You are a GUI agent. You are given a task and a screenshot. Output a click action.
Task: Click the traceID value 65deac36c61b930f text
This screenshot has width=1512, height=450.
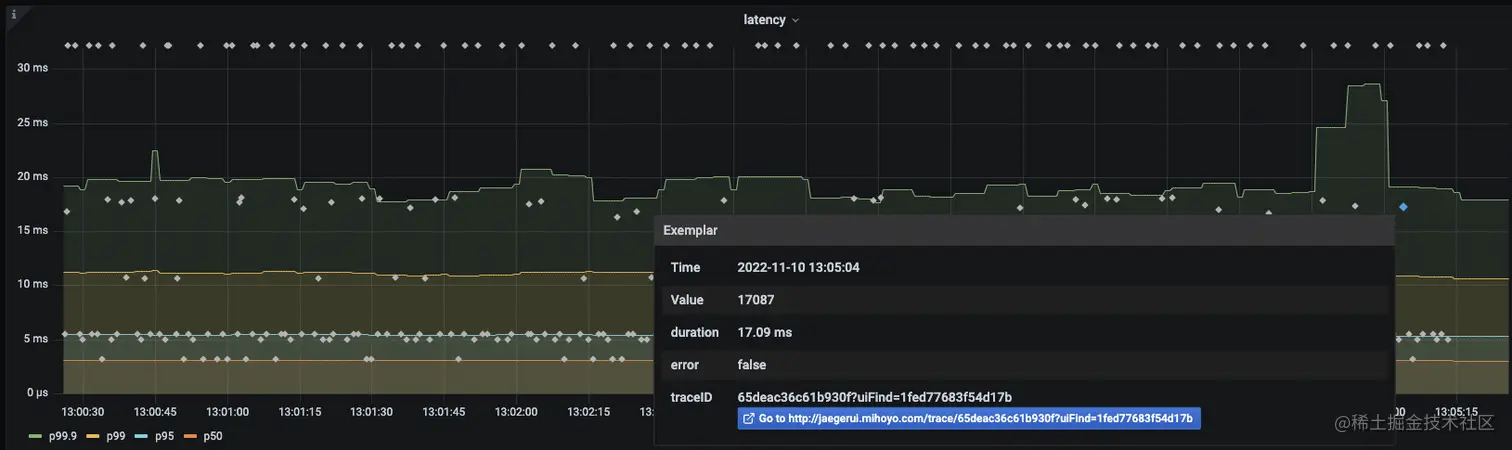coord(875,397)
